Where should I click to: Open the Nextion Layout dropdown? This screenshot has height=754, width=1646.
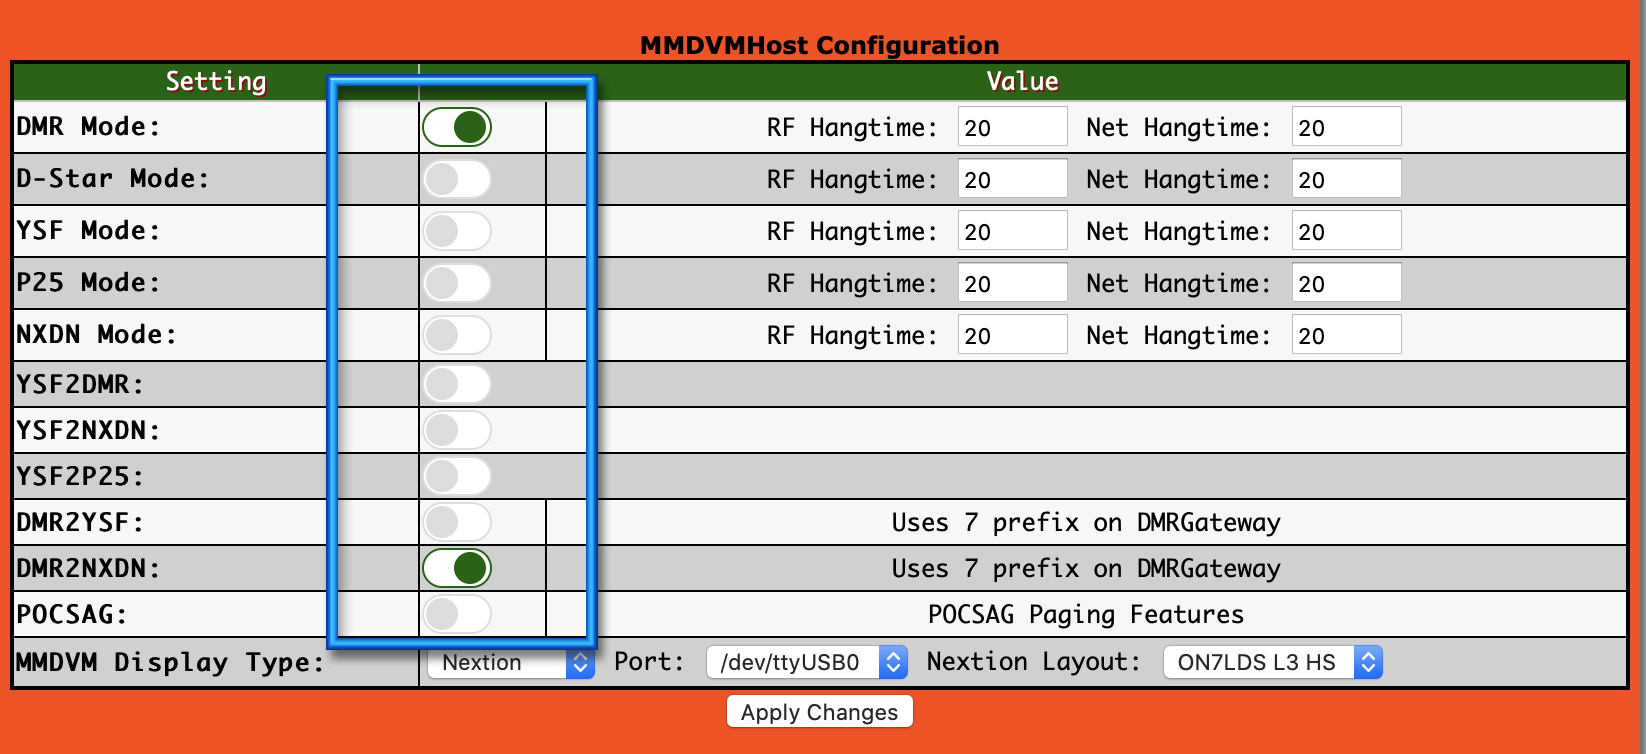pos(1272,662)
